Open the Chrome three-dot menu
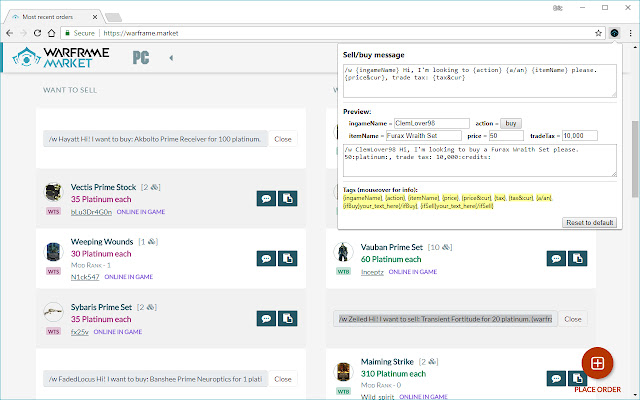This screenshot has width=640, height=400. click(631, 33)
